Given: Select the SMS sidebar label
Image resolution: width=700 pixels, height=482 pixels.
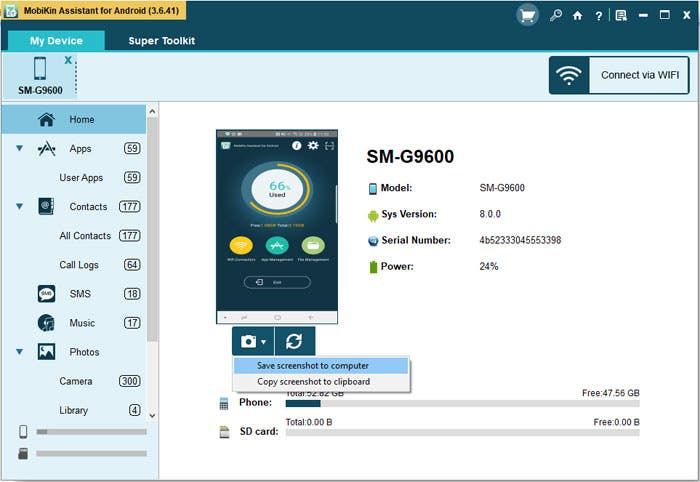Looking at the screenshot, I should [x=80, y=294].
